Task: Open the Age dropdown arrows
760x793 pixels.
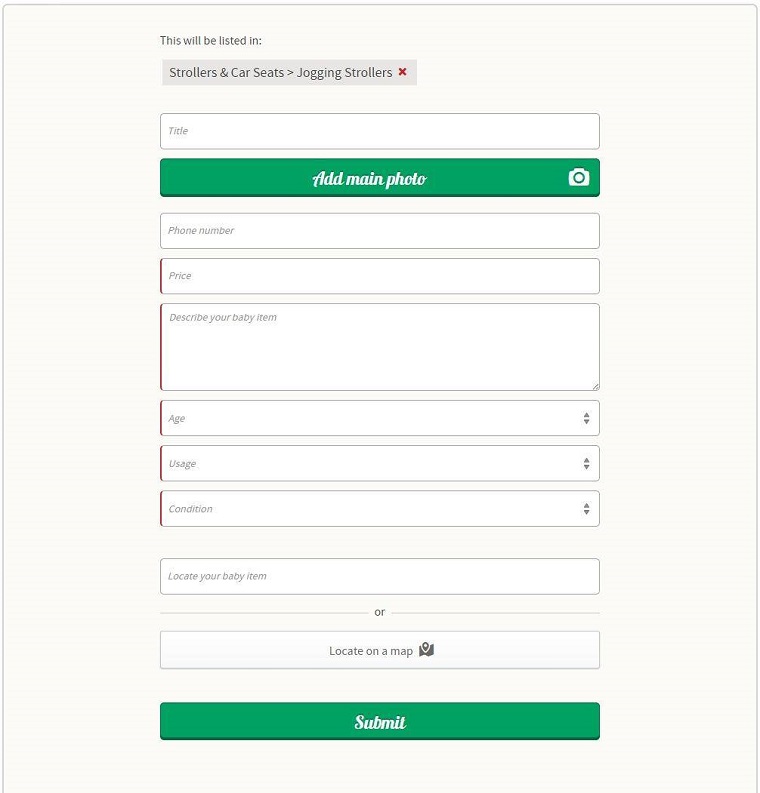Action: coord(586,418)
